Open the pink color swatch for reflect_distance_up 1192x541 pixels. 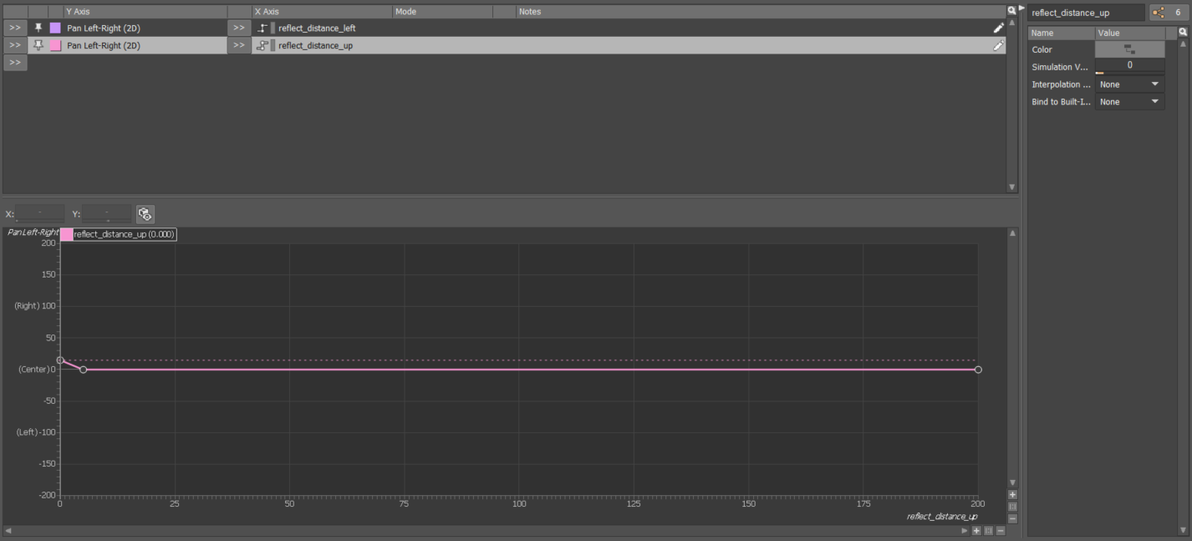55,46
